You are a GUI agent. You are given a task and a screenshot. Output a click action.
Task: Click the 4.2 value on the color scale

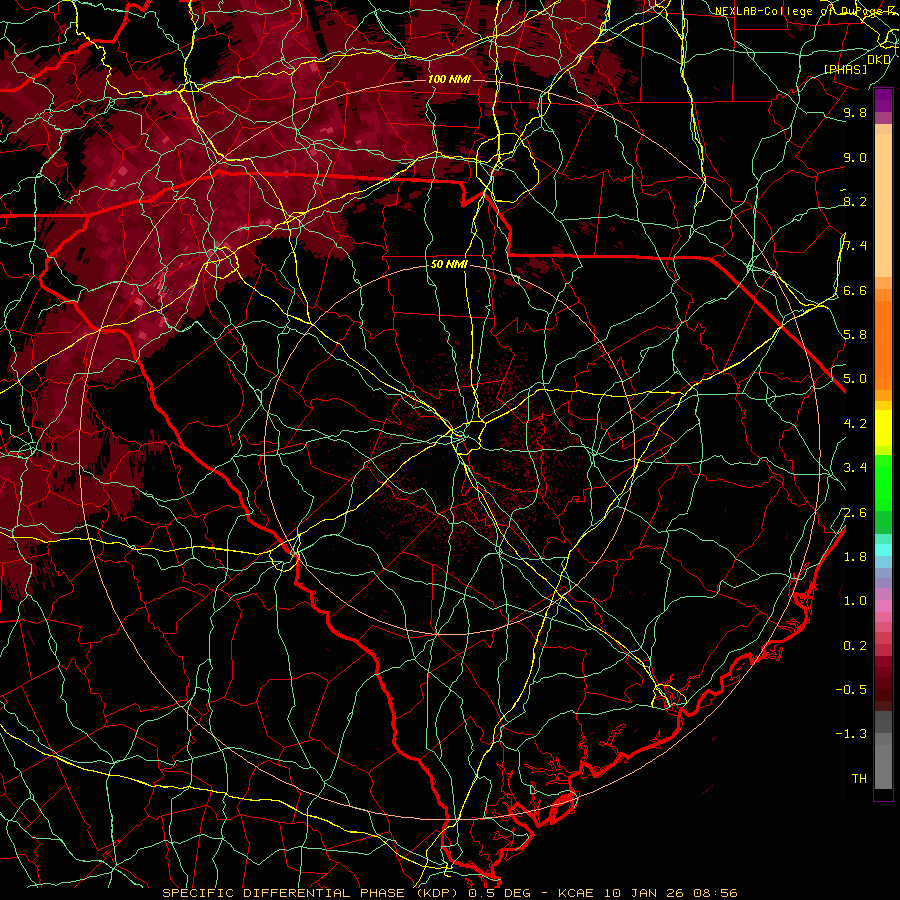pos(855,424)
